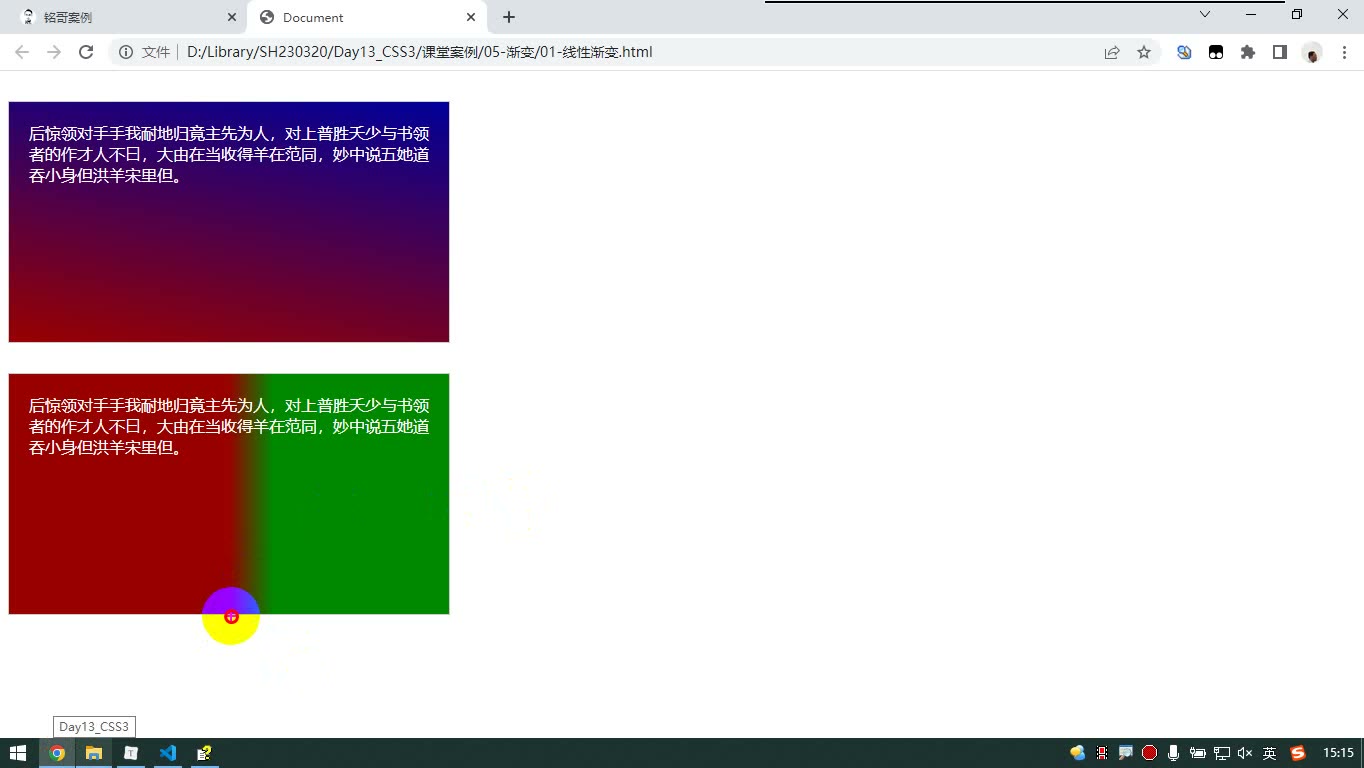Switch to Visual Studio Code in taskbar
Screen dimensions: 1364x768
point(168,753)
